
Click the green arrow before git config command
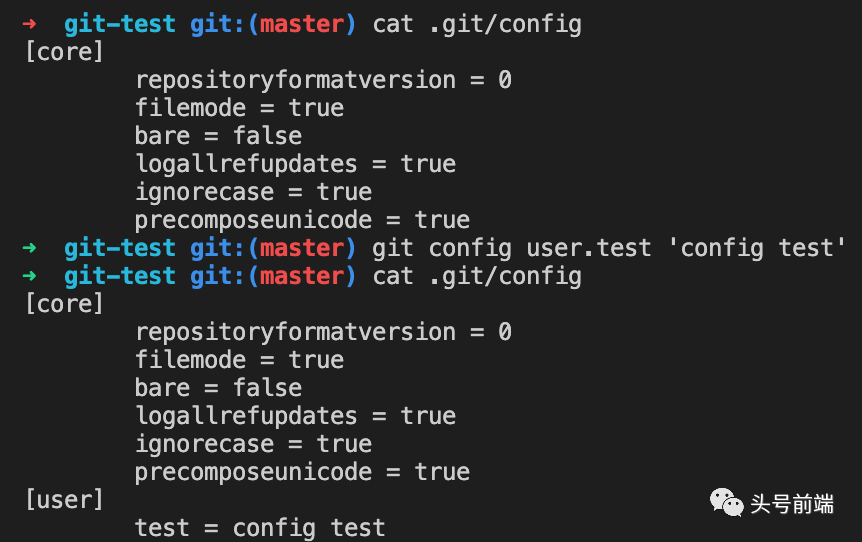29,248
